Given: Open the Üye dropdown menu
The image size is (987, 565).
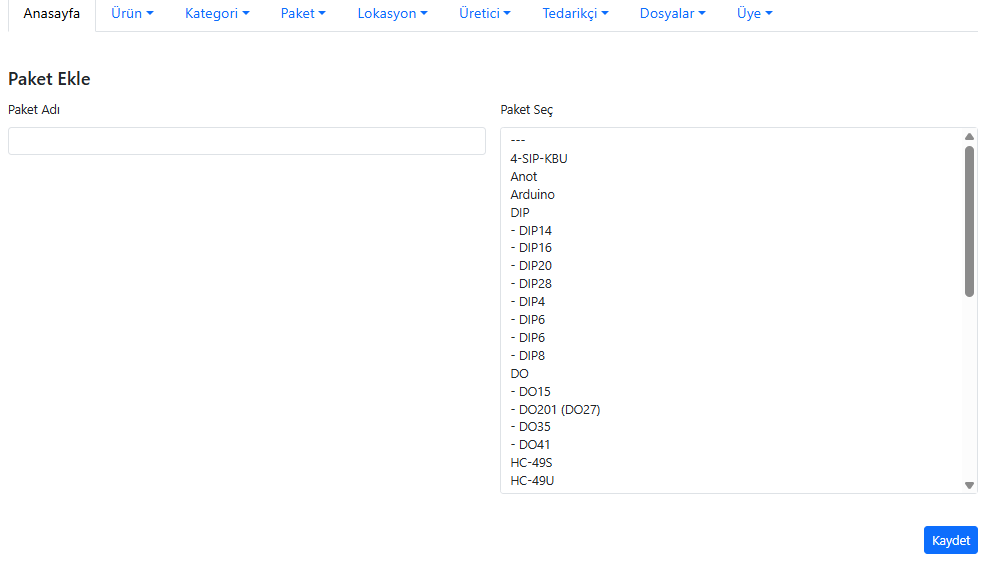Looking at the screenshot, I should [754, 14].
